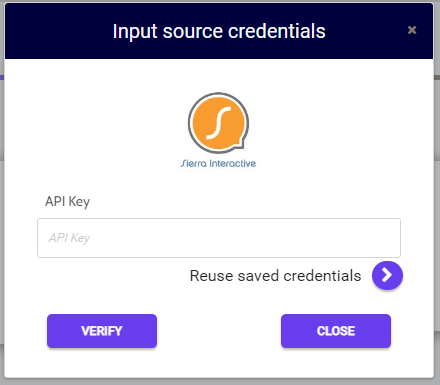This screenshot has height=385, width=440.
Task: Click the Sierra Interactive text under the logo
Action: [x=218, y=163]
